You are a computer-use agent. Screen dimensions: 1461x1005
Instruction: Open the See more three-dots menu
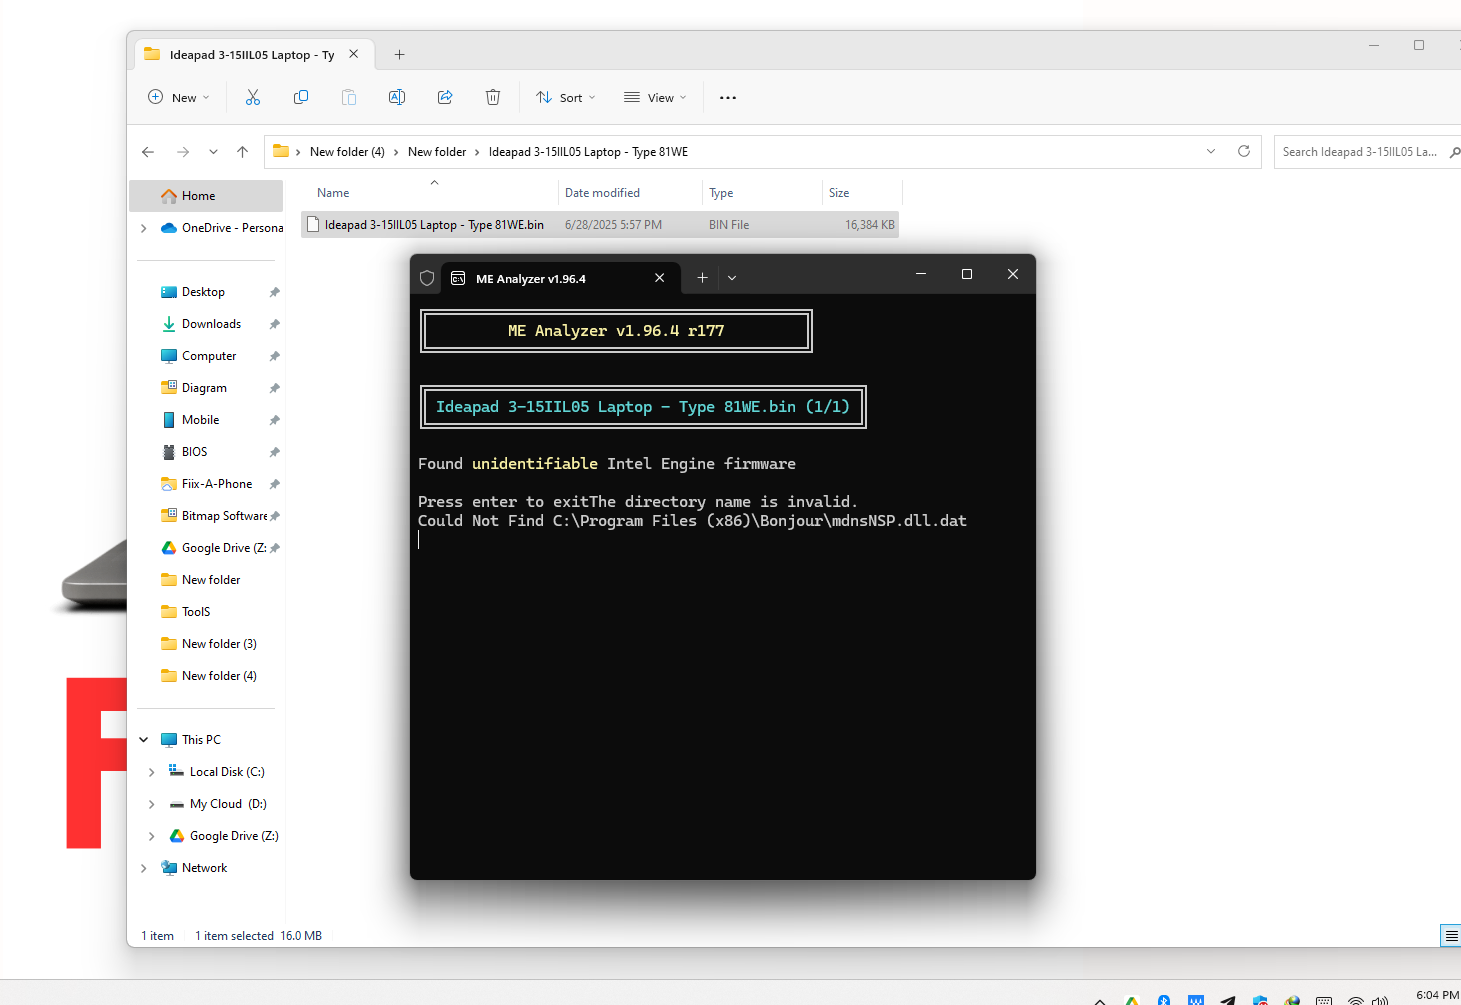click(728, 98)
